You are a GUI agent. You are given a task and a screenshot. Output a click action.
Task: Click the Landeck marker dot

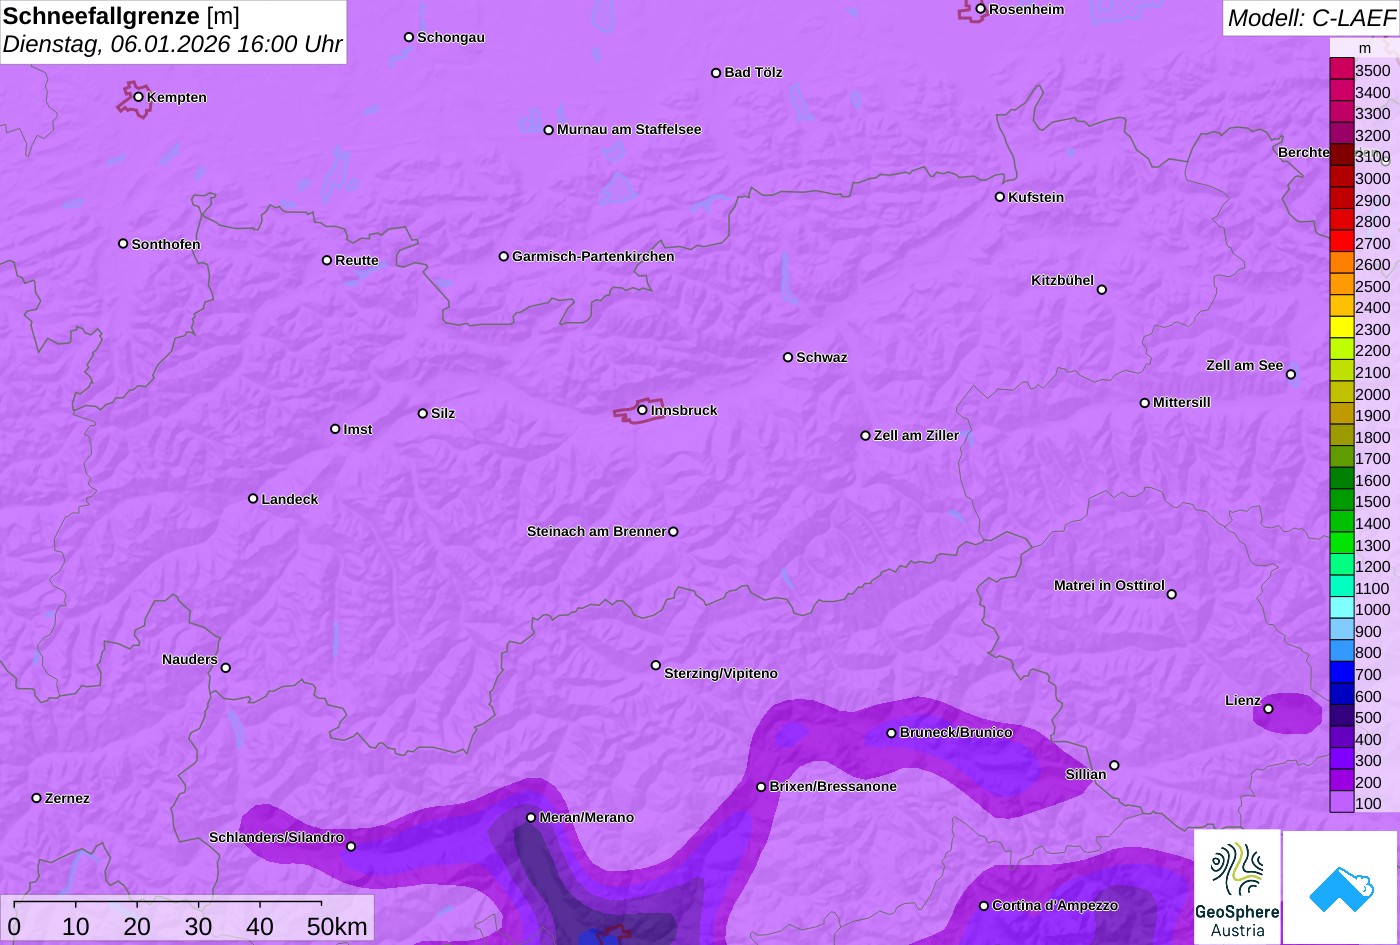[x=253, y=499]
